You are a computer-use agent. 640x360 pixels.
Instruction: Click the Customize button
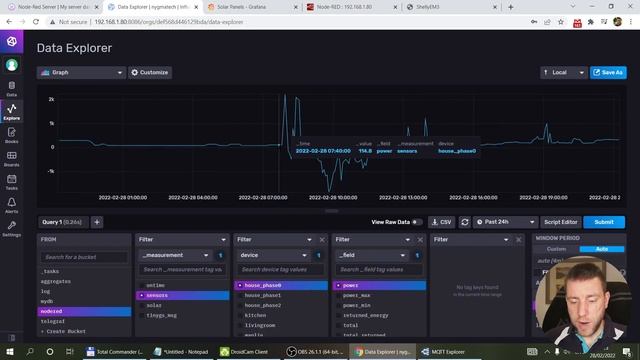[x=150, y=73]
